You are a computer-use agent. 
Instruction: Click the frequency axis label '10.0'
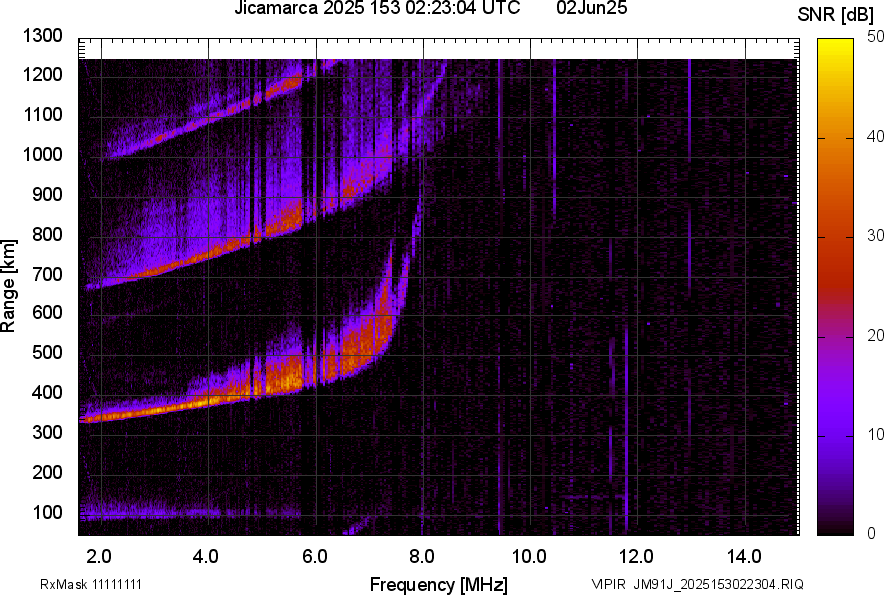click(529, 557)
